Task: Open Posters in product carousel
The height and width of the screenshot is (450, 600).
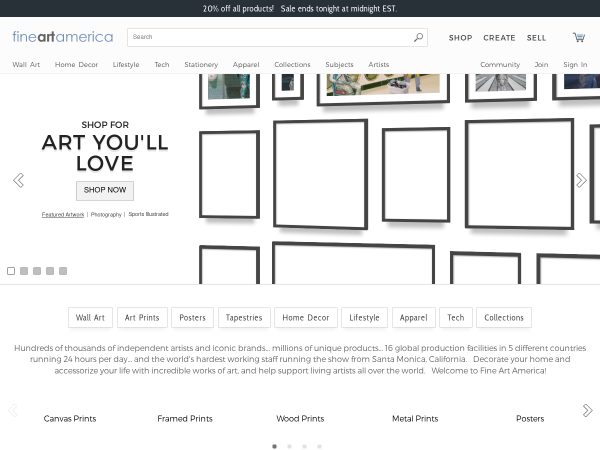Action: point(530,419)
